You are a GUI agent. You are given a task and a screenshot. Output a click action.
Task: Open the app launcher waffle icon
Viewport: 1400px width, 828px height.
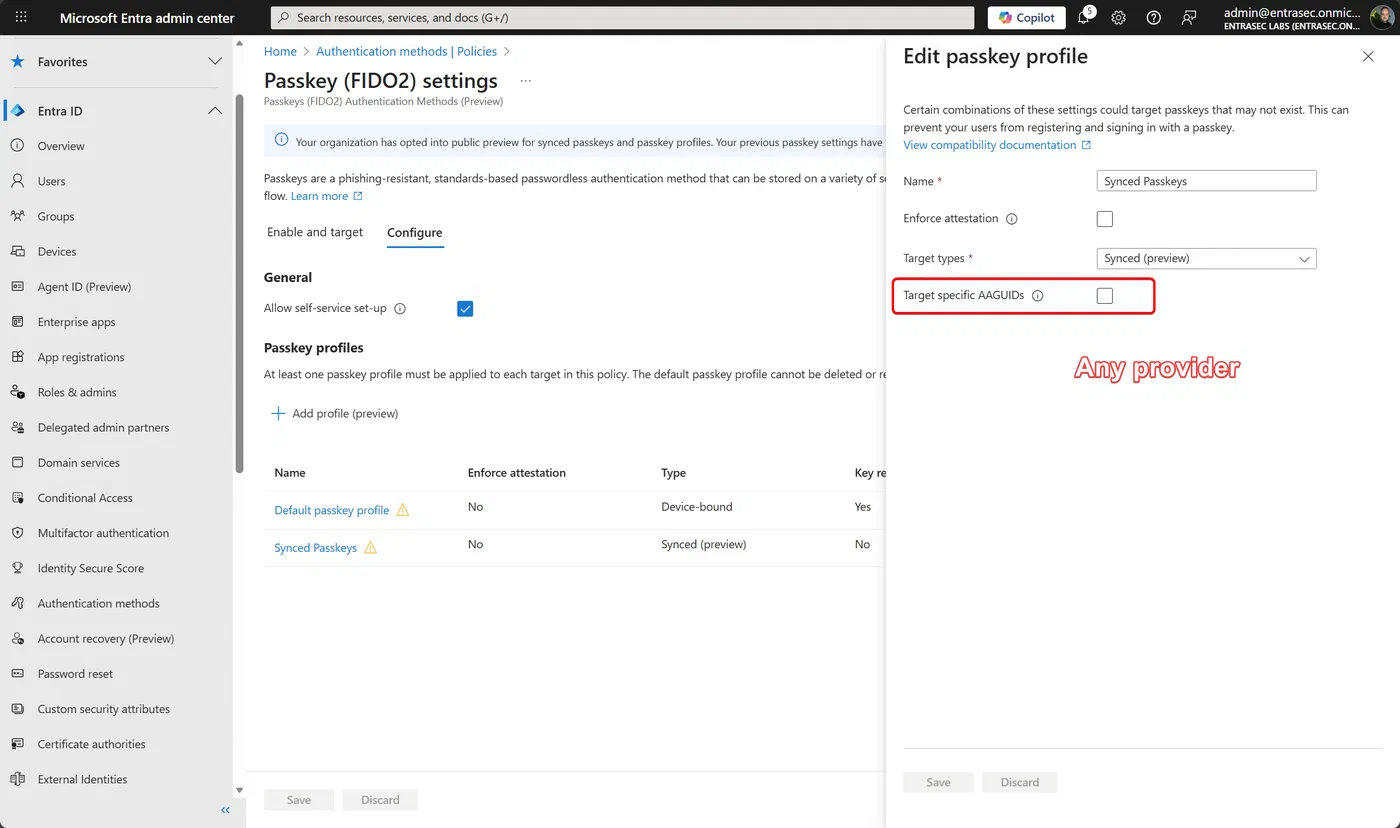[21, 17]
